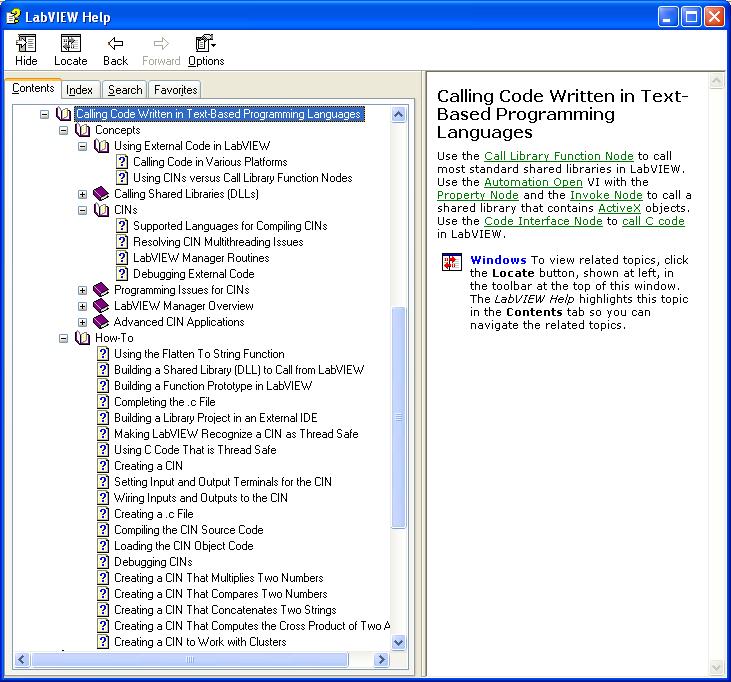Screen dimensions: 731x682
Task: Expand the Advanced CIN Applications node
Action: click(x=83, y=322)
